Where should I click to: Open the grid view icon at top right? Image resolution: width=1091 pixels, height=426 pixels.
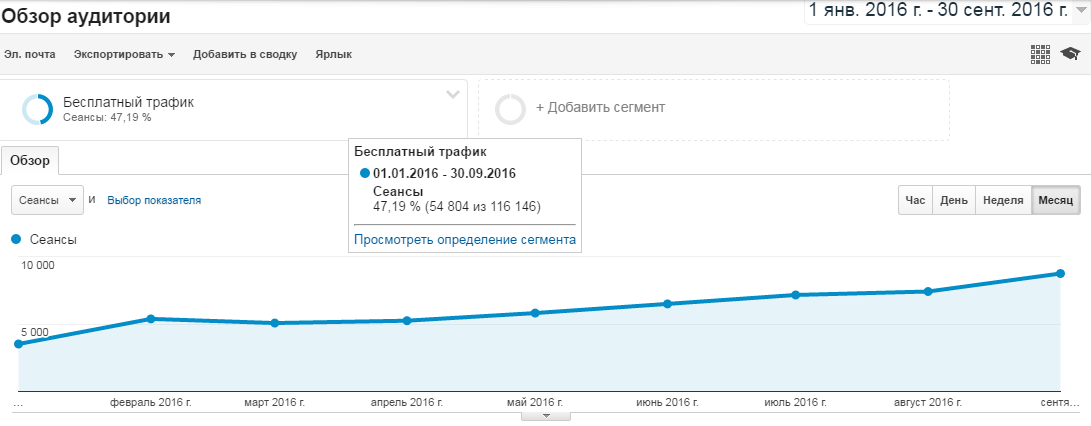pyautogui.click(x=1040, y=54)
